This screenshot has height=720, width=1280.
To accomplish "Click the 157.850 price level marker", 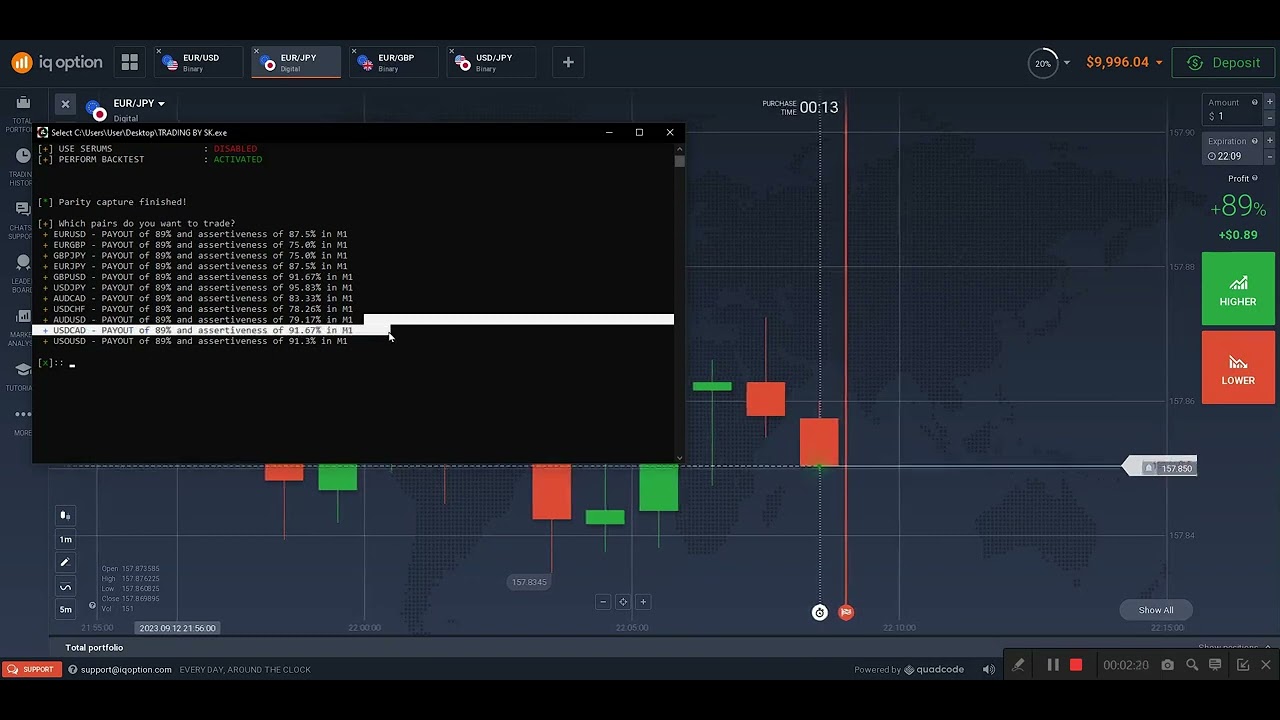I will tap(1160, 468).
